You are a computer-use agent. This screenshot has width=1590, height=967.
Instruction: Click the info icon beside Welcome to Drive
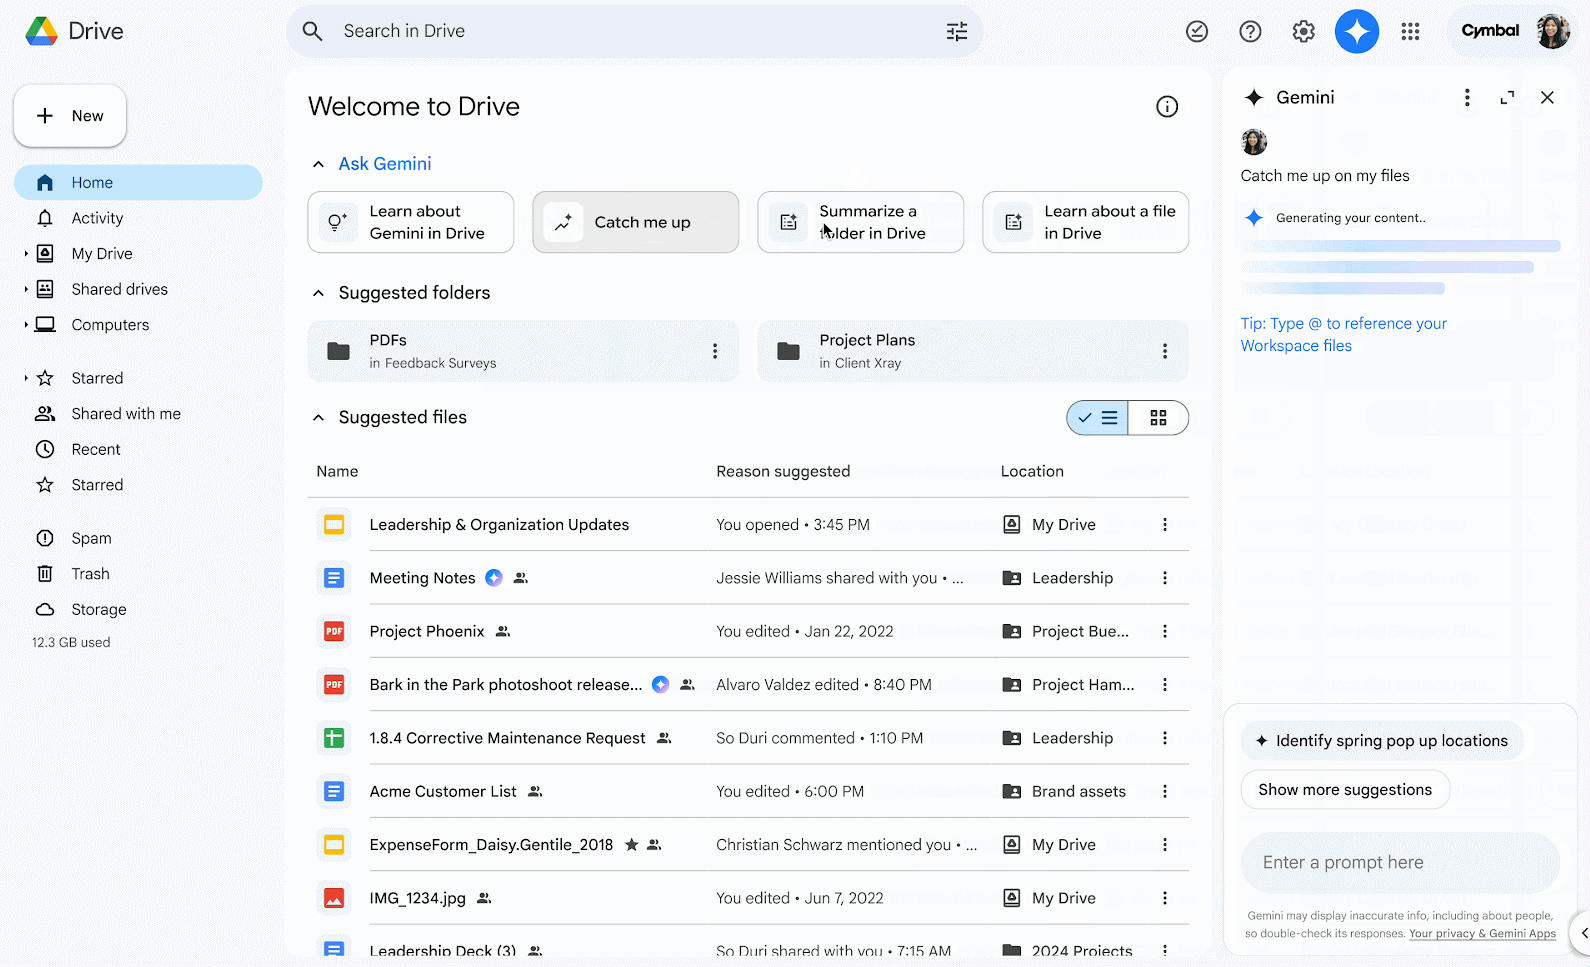pos(1167,107)
